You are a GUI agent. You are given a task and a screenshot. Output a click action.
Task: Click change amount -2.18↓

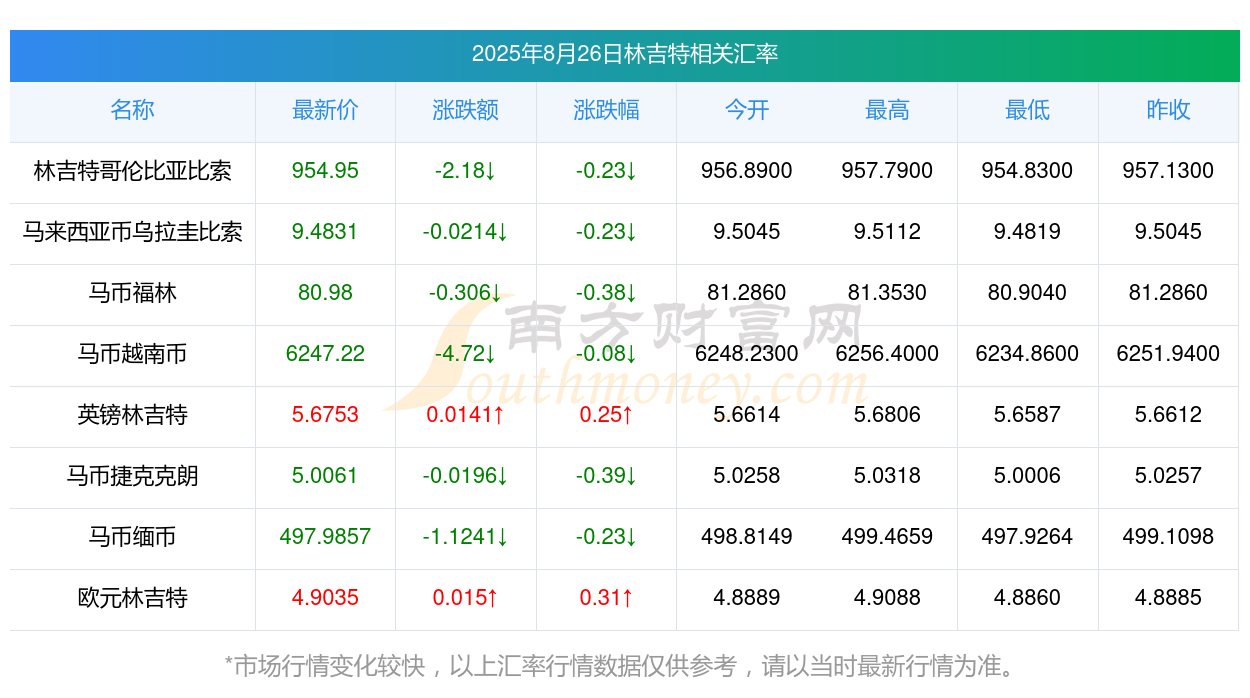[x=465, y=171]
